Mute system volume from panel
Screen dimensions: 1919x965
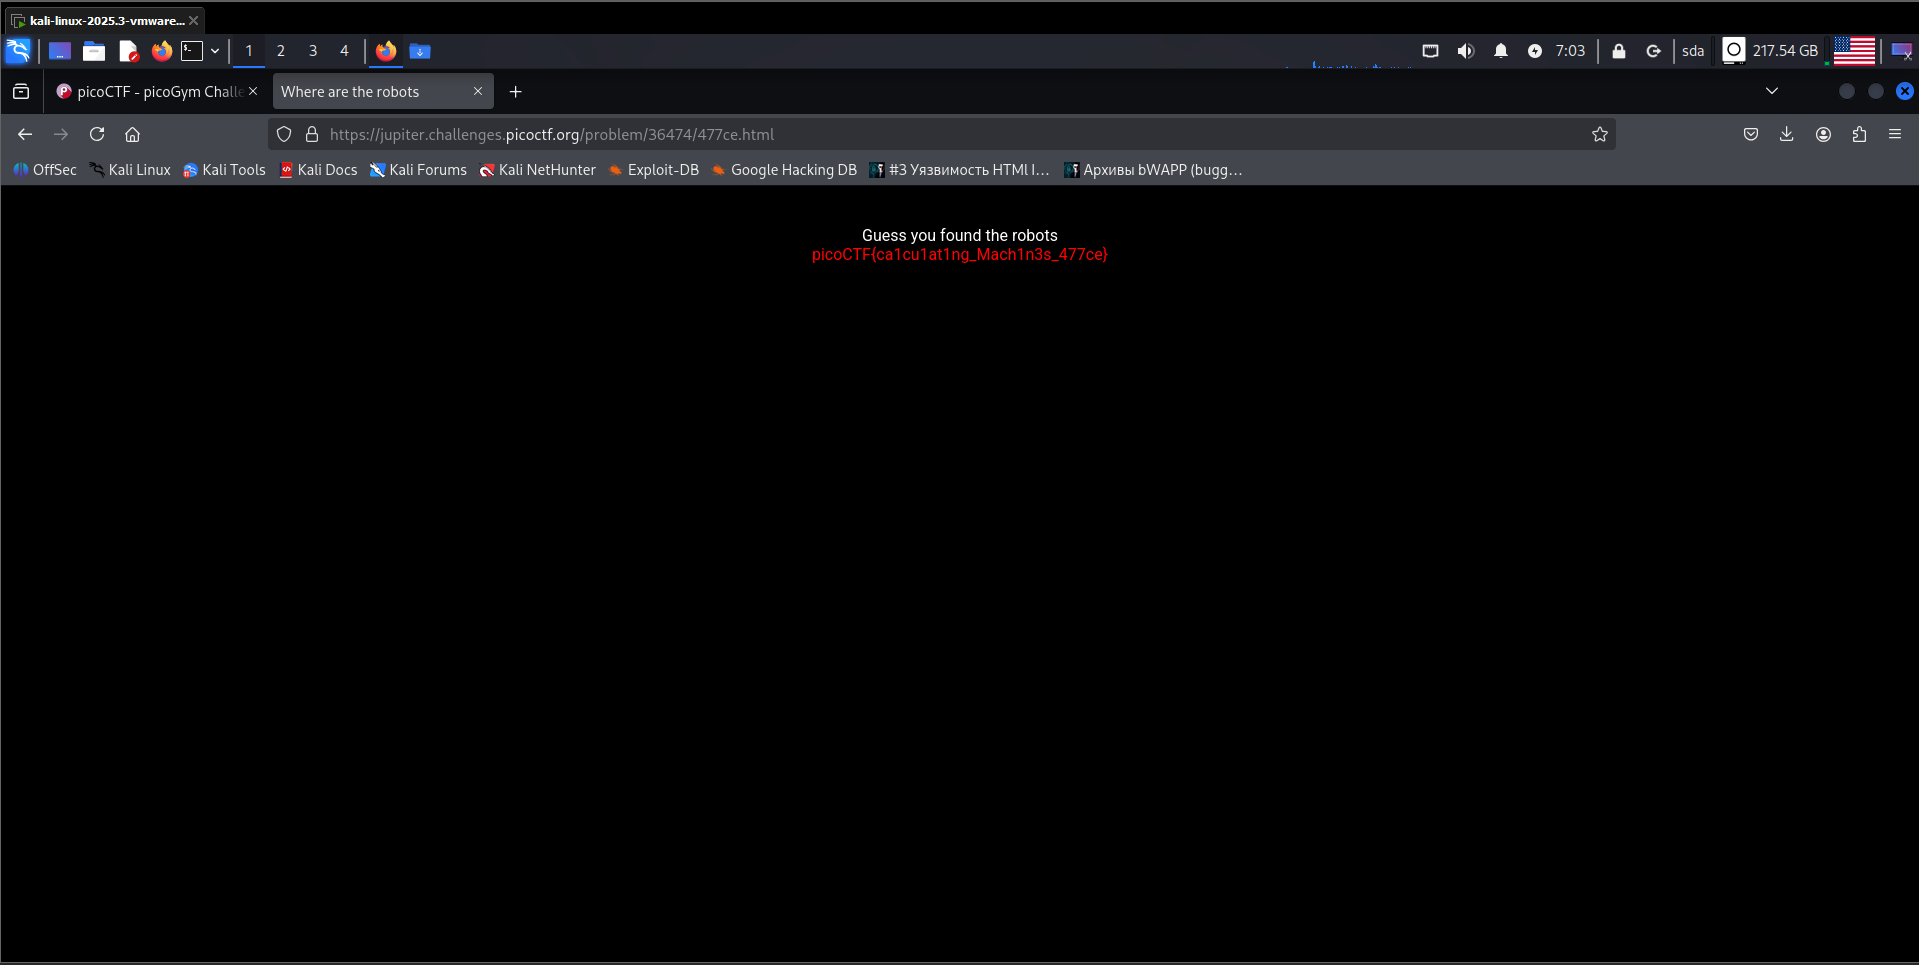[x=1465, y=51]
